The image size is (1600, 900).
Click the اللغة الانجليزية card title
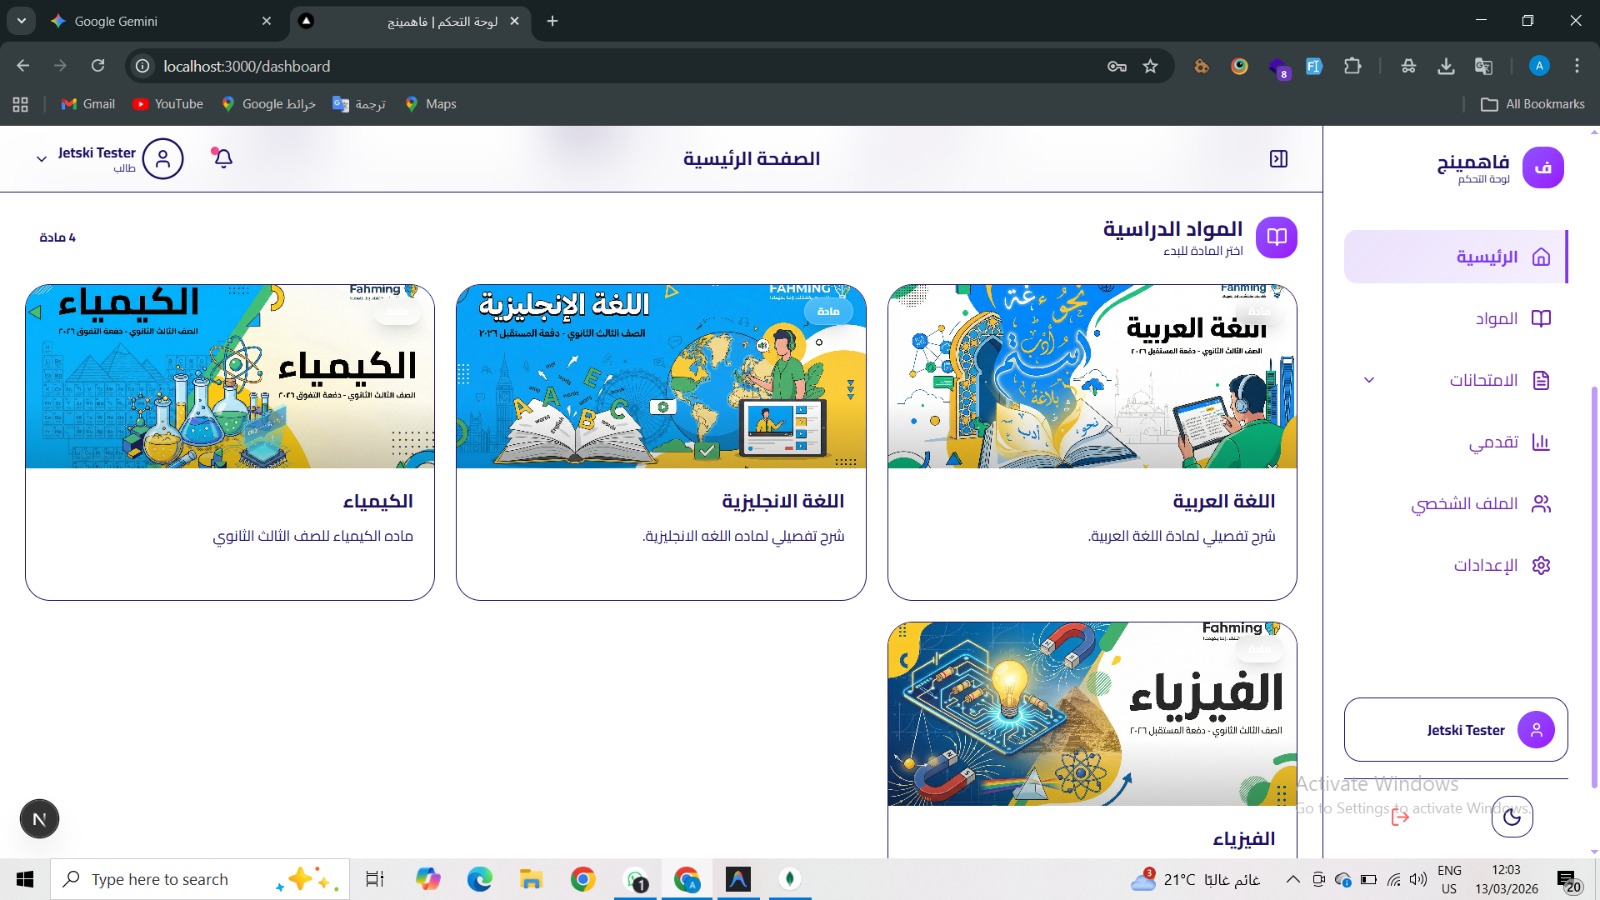783,501
